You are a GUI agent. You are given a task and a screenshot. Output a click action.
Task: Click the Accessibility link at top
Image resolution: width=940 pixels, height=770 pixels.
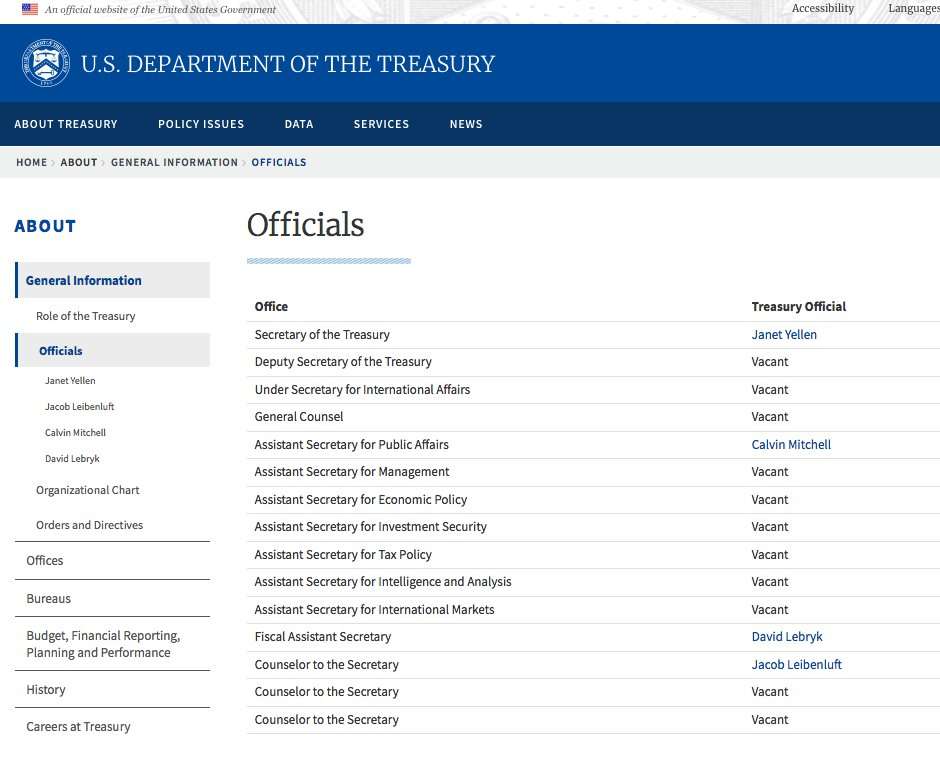822,8
